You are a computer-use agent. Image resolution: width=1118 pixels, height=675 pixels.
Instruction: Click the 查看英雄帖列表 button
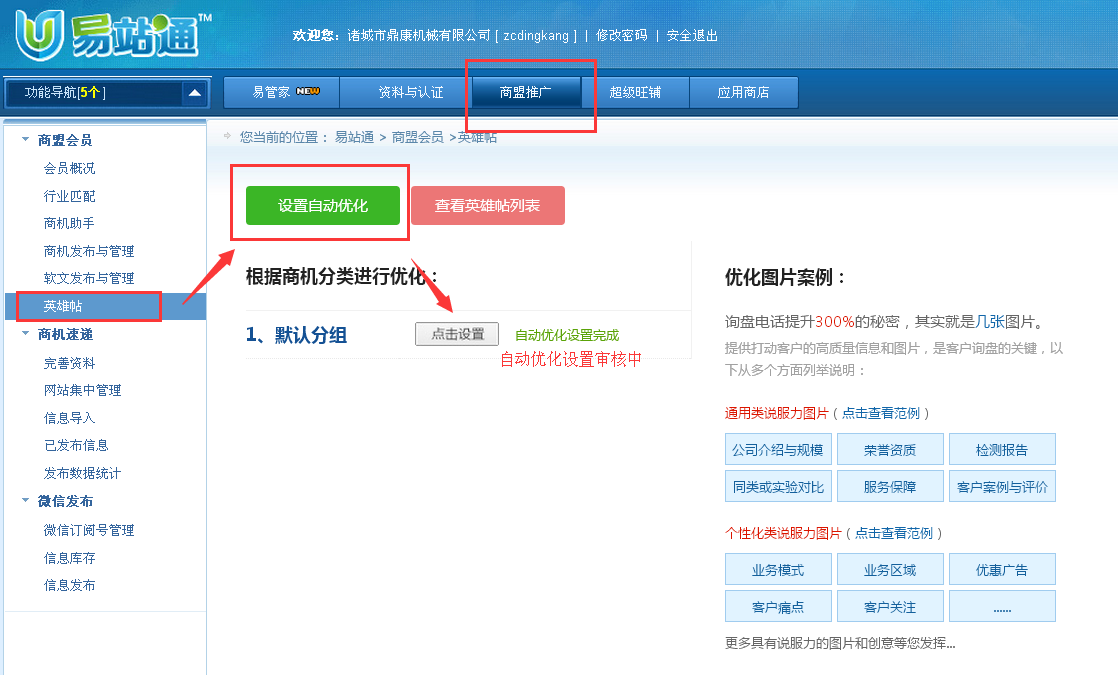point(487,206)
